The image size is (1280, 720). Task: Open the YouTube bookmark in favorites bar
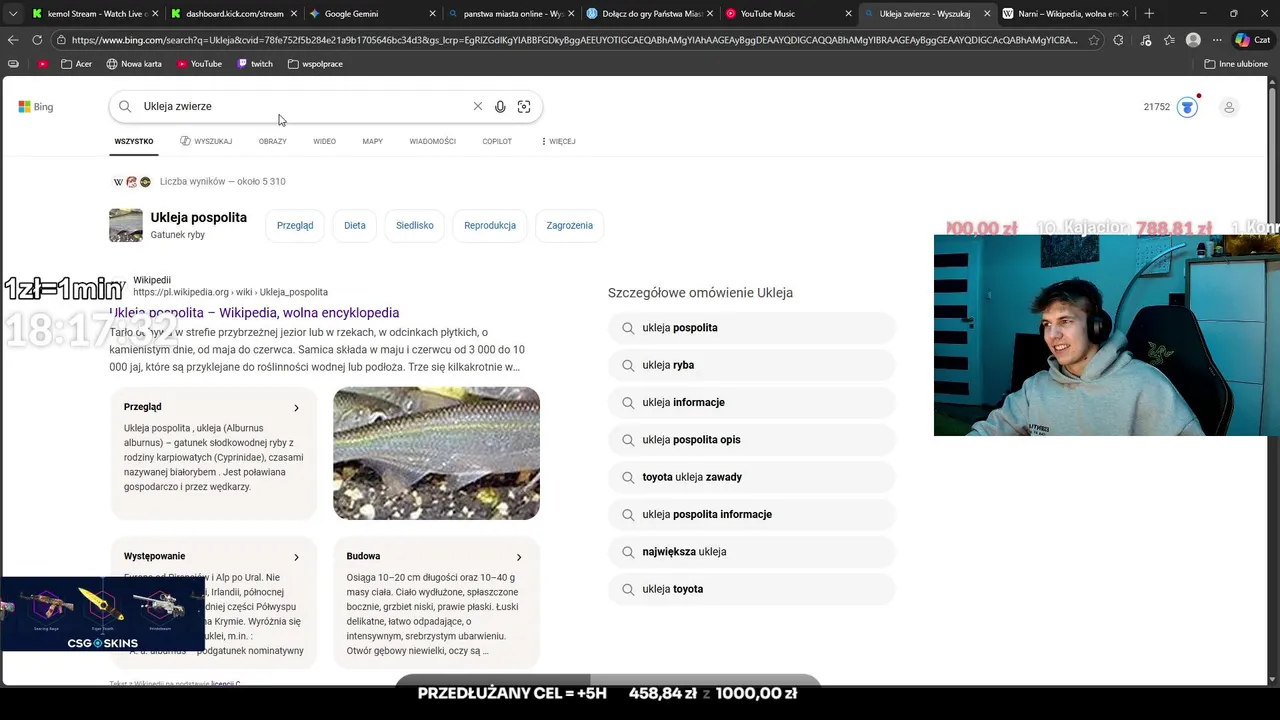click(199, 64)
